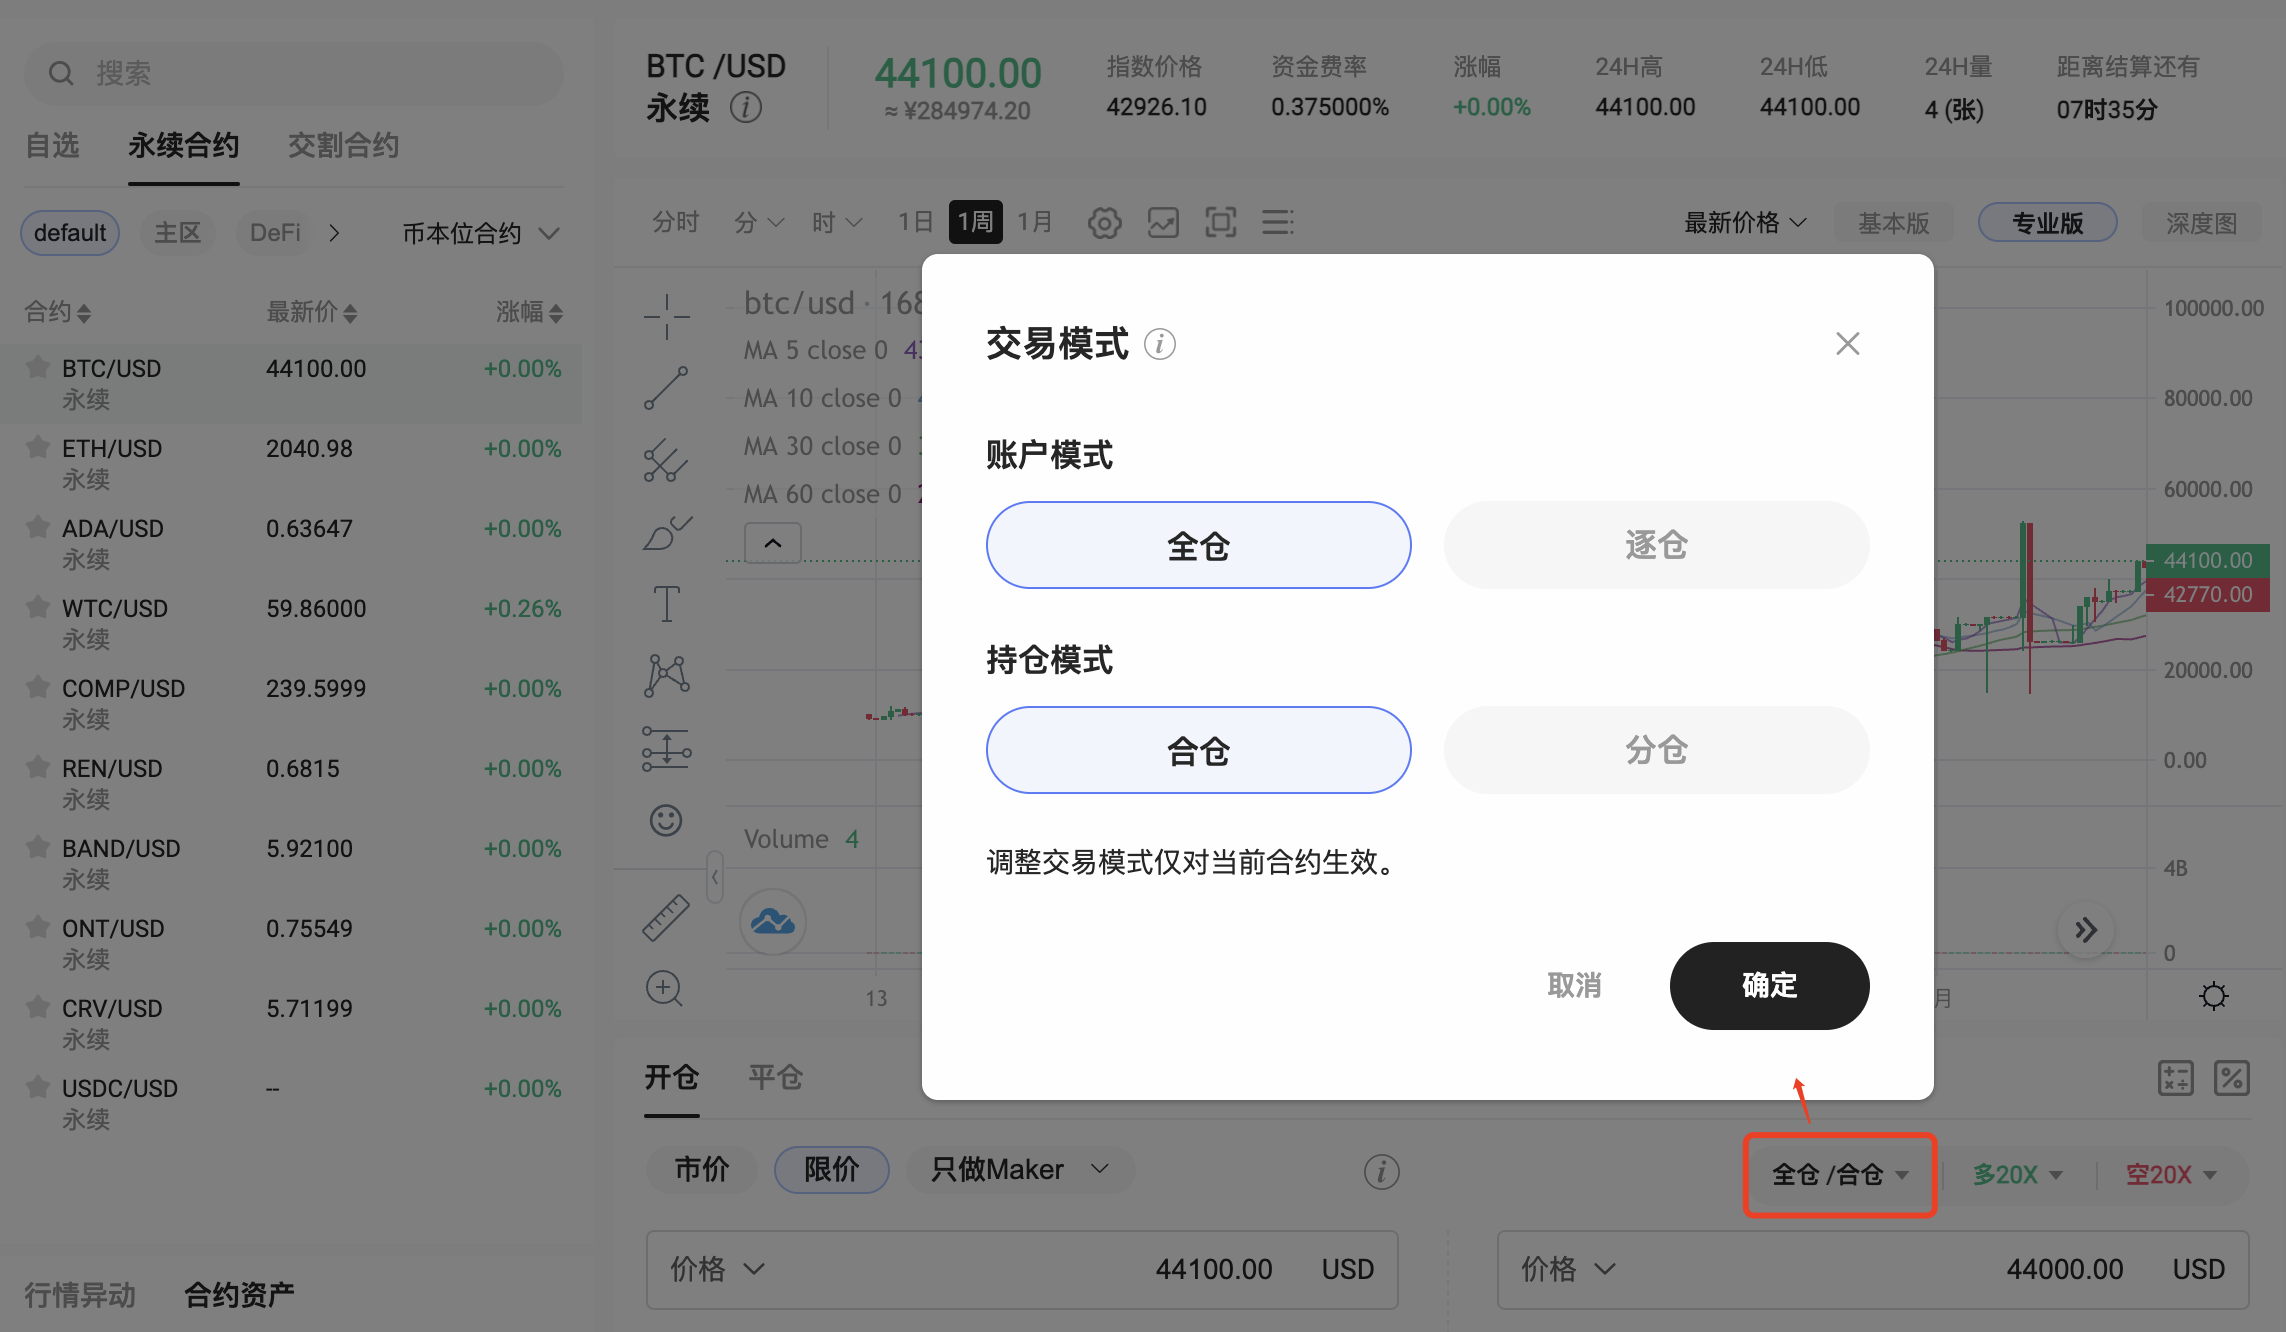This screenshot has height=1332, width=2286.
Task: Choose 逐仓 isolated margin account mode
Action: [x=1656, y=545]
